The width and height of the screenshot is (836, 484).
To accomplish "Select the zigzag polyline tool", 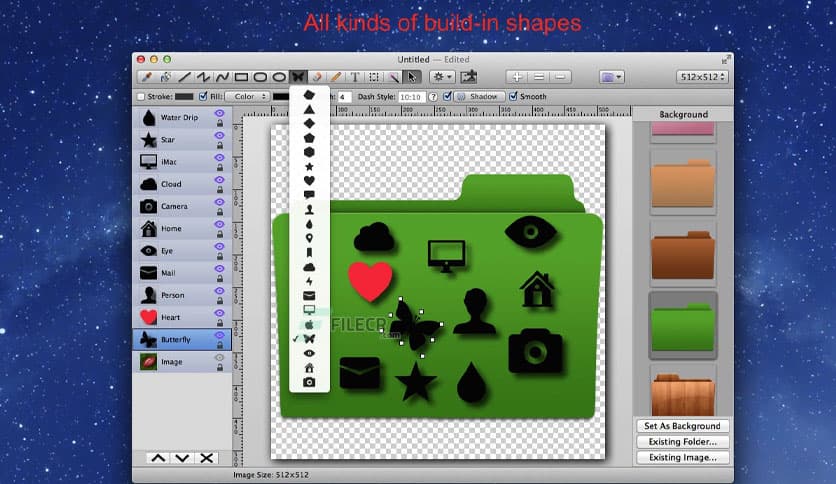I will click(203, 77).
